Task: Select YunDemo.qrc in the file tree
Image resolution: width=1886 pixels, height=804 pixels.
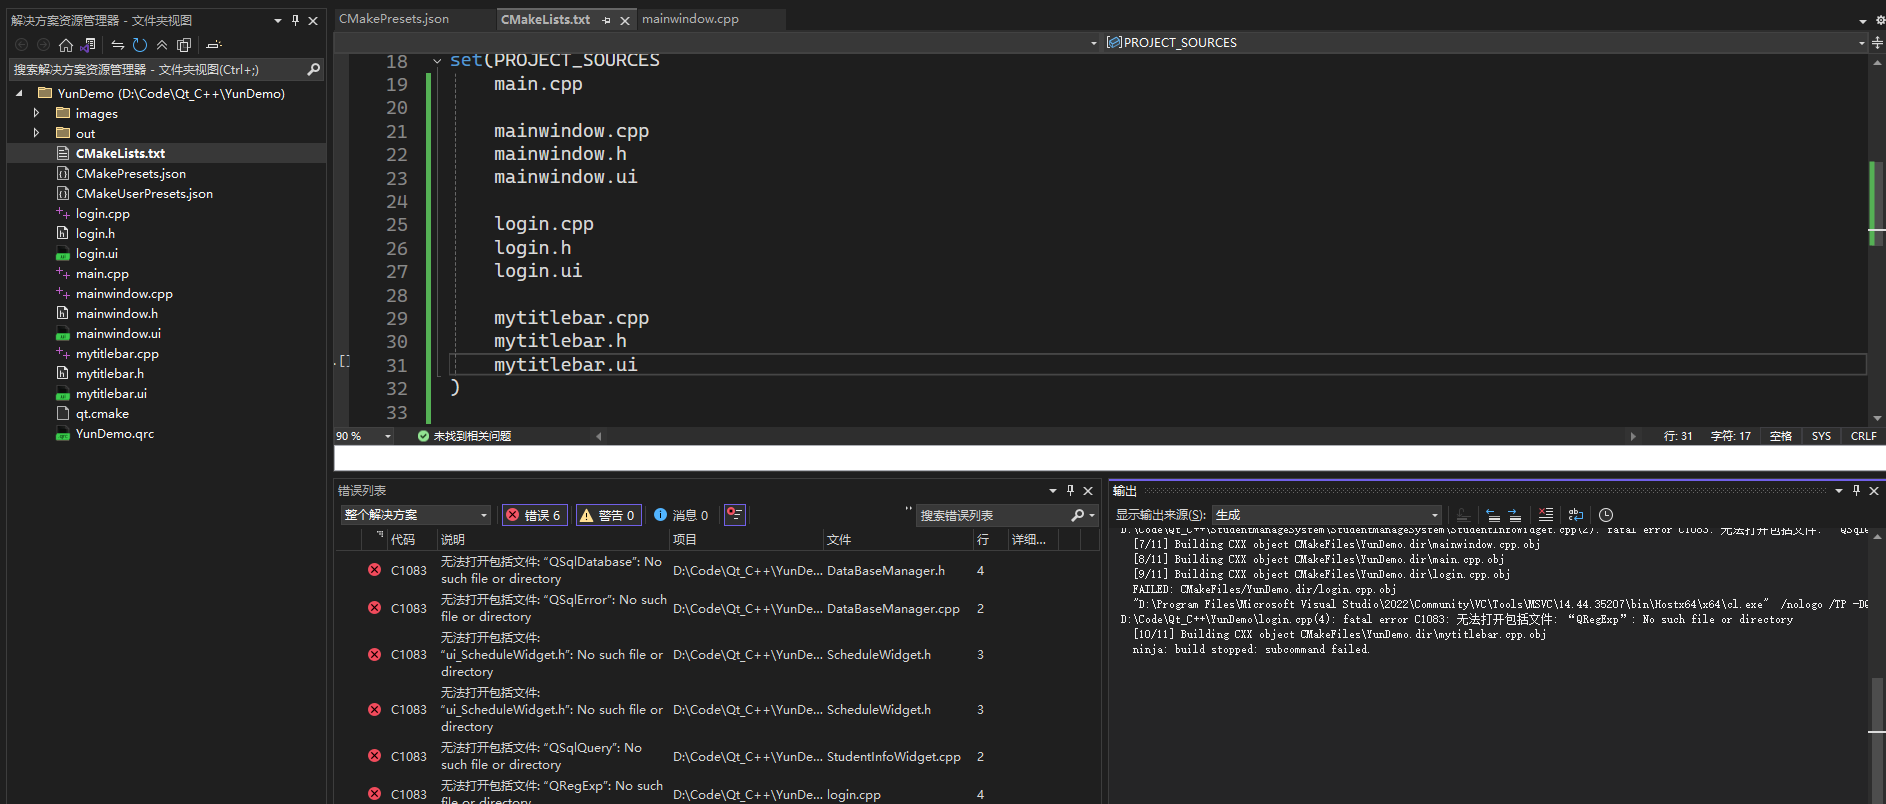Action: tap(115, 433)
